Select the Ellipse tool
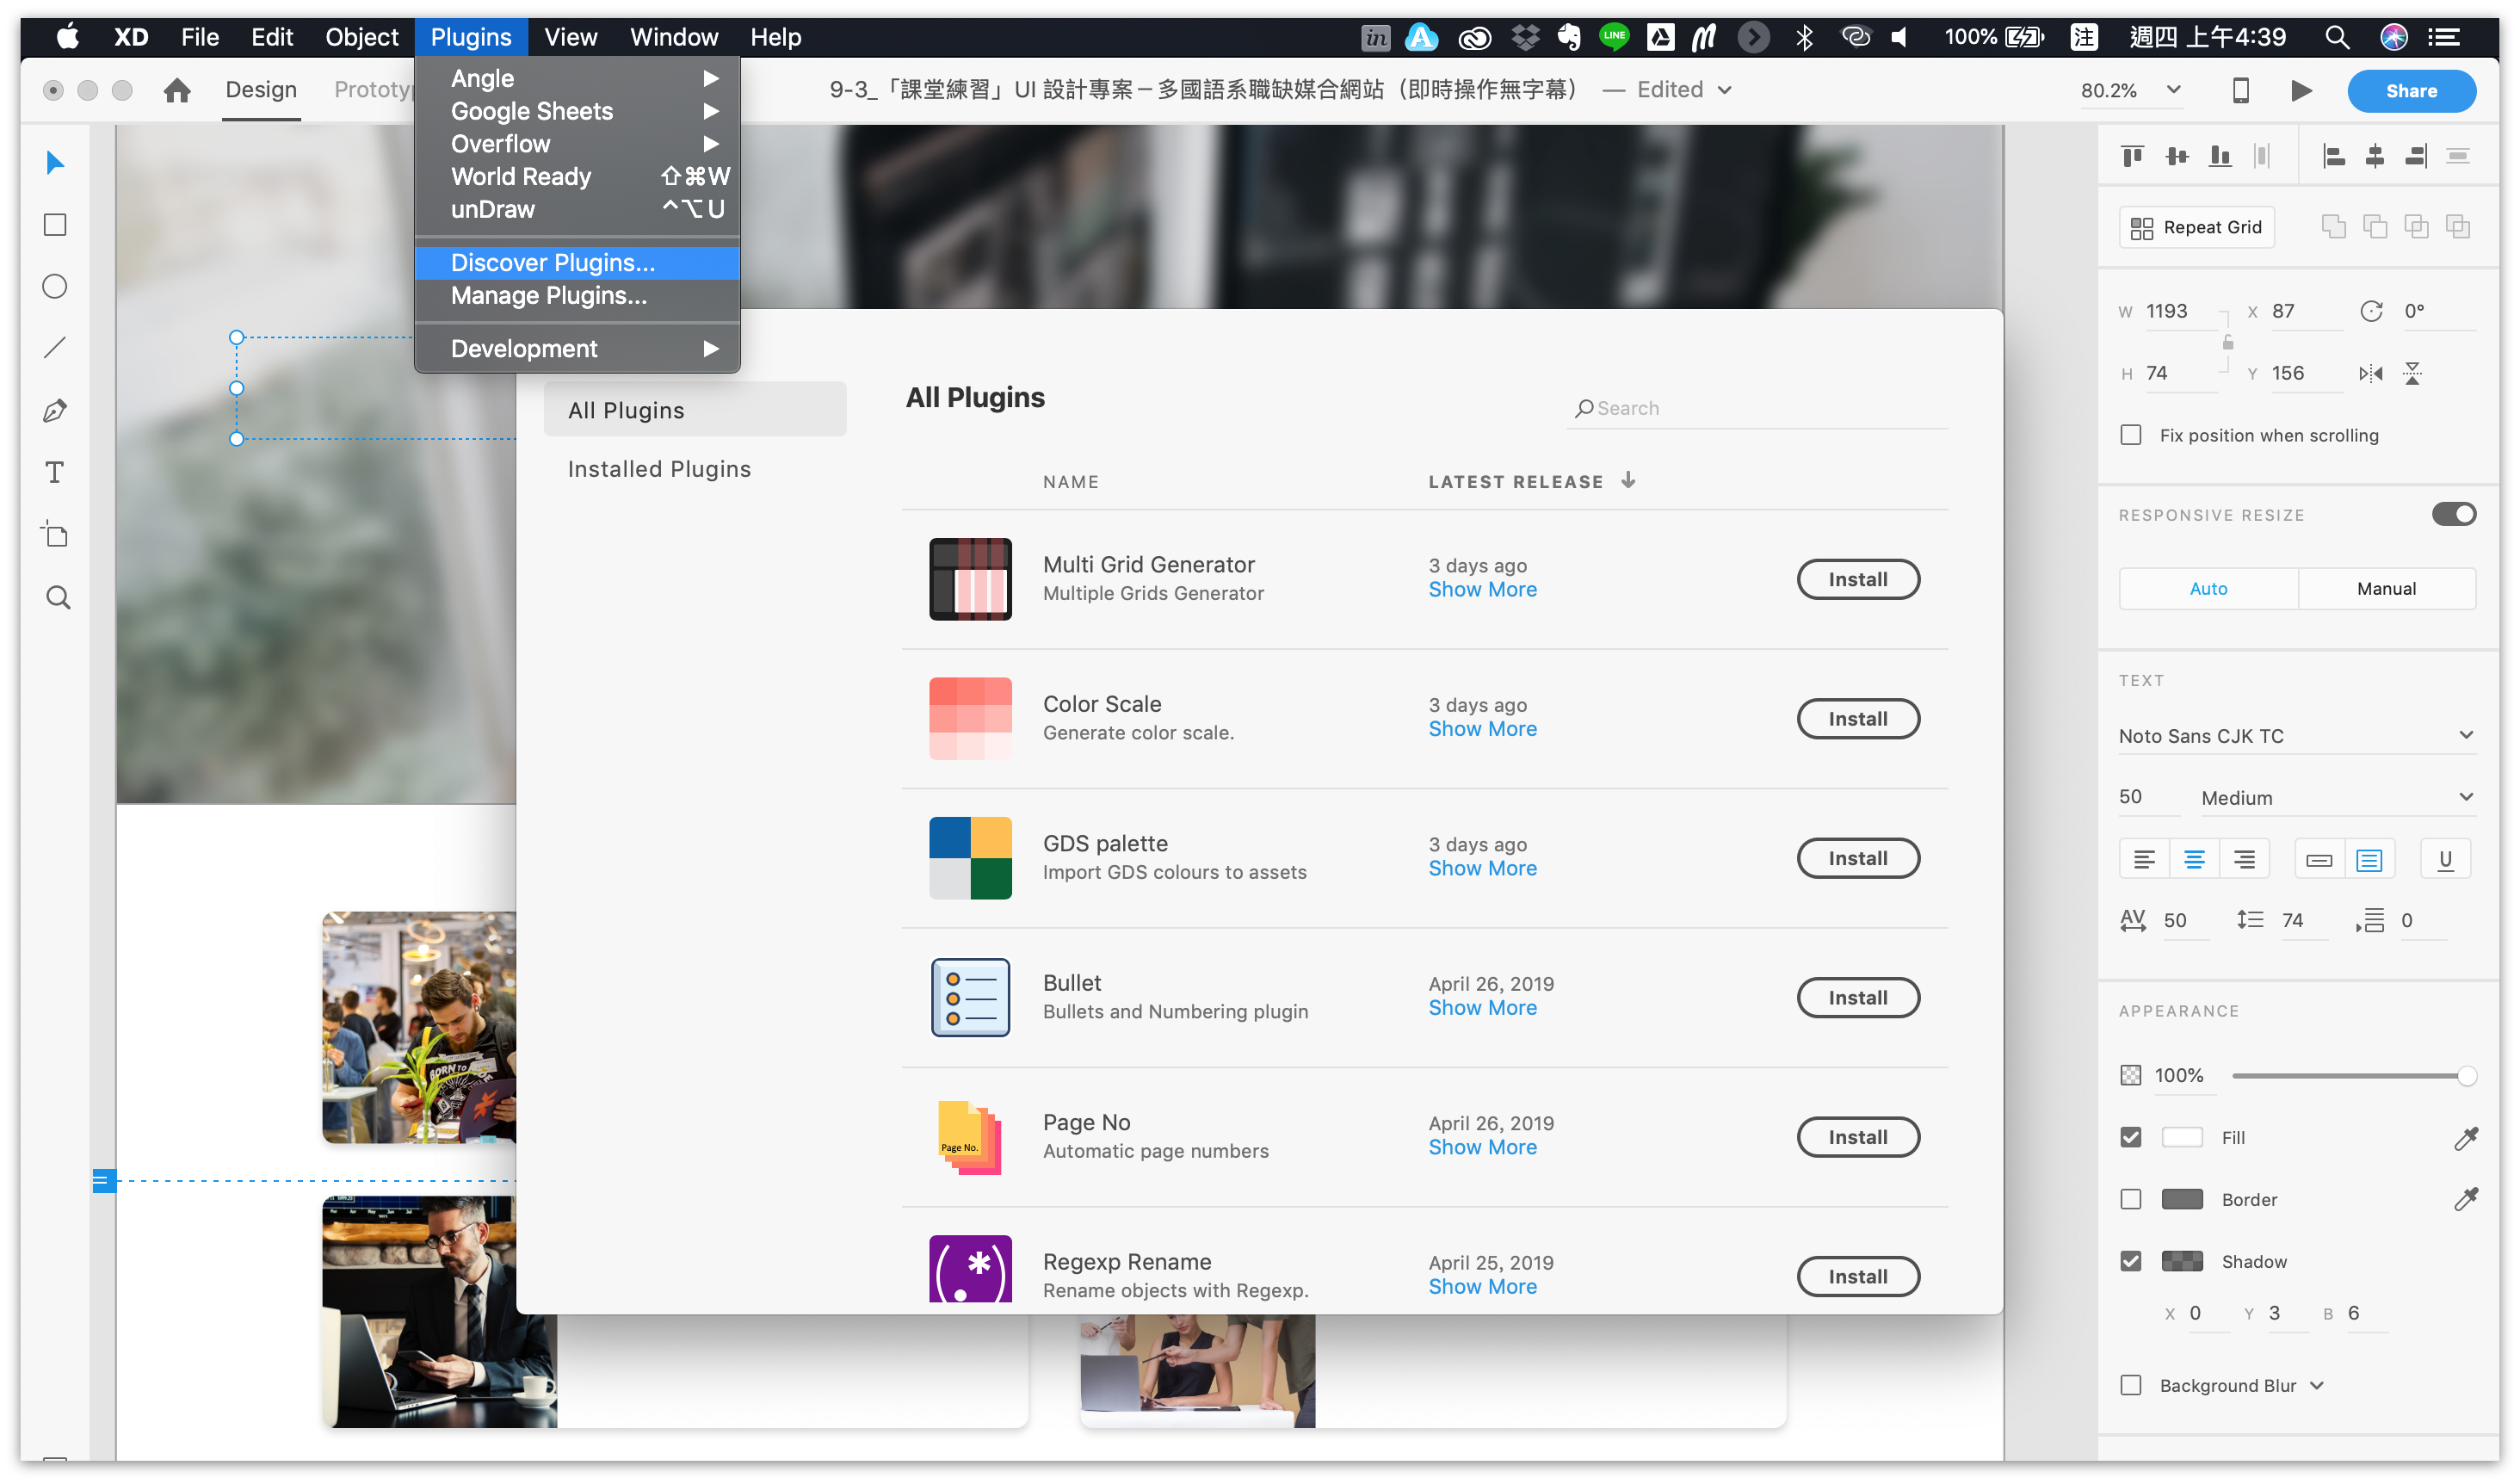 55,287
